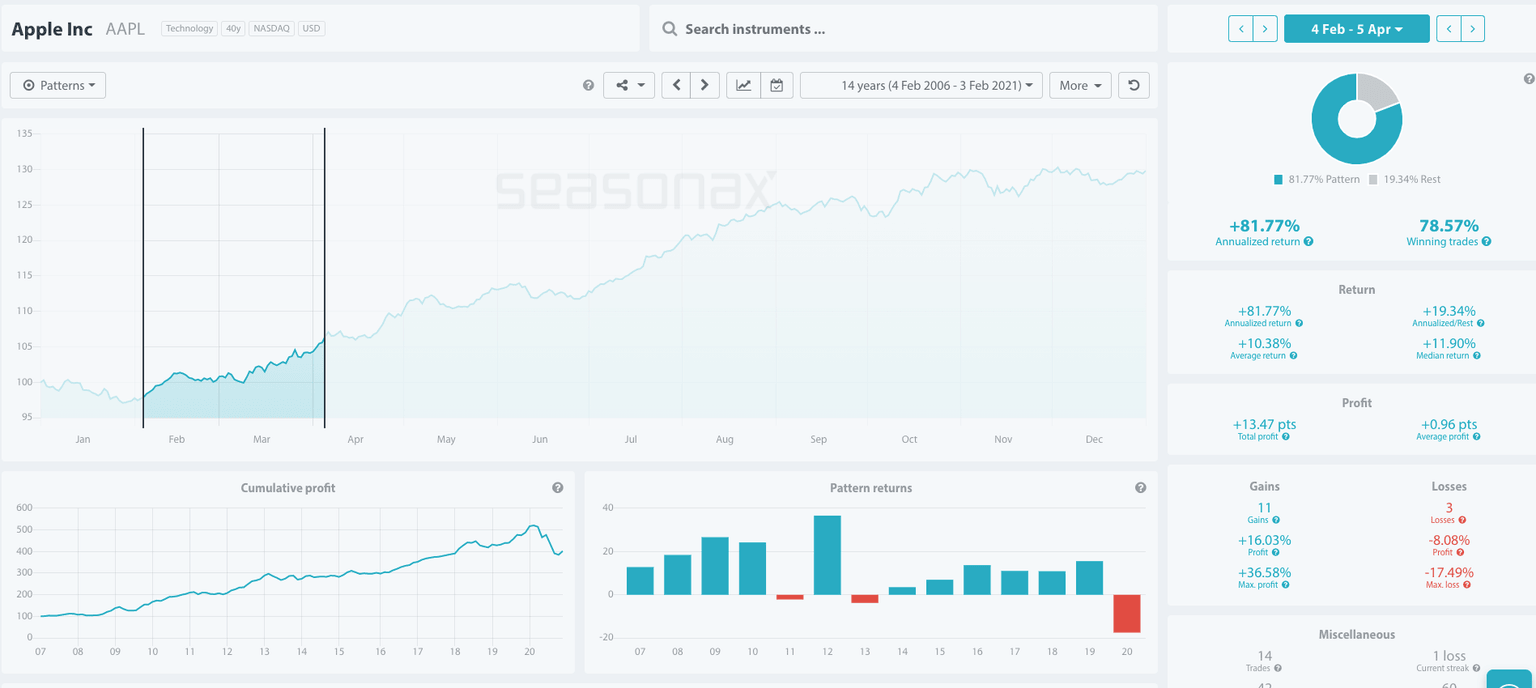Click the search magnifier icon
The image size is (1536, 688).
[x=668, y=29]
